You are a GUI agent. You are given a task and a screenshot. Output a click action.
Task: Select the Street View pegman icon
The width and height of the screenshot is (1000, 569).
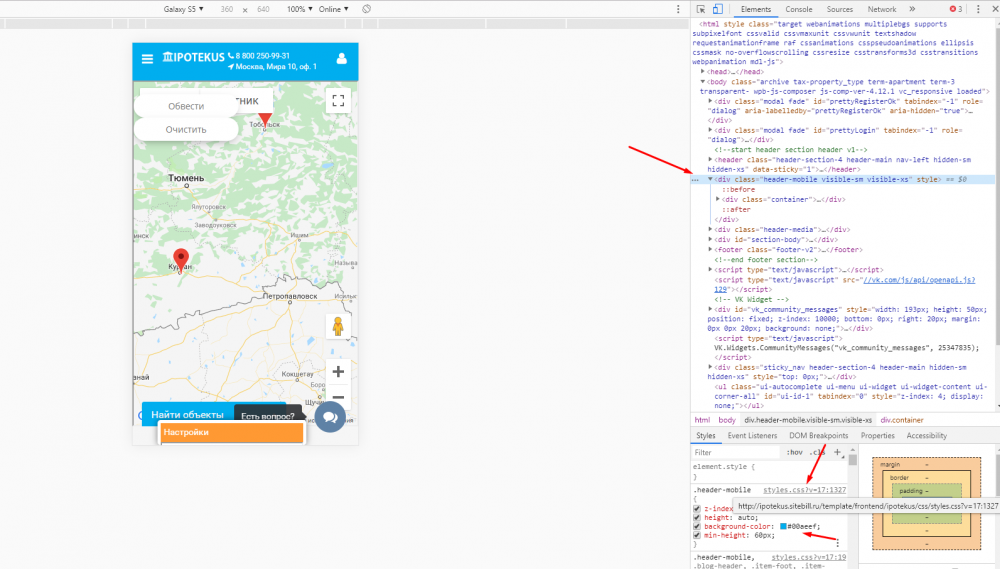[338, 326]
